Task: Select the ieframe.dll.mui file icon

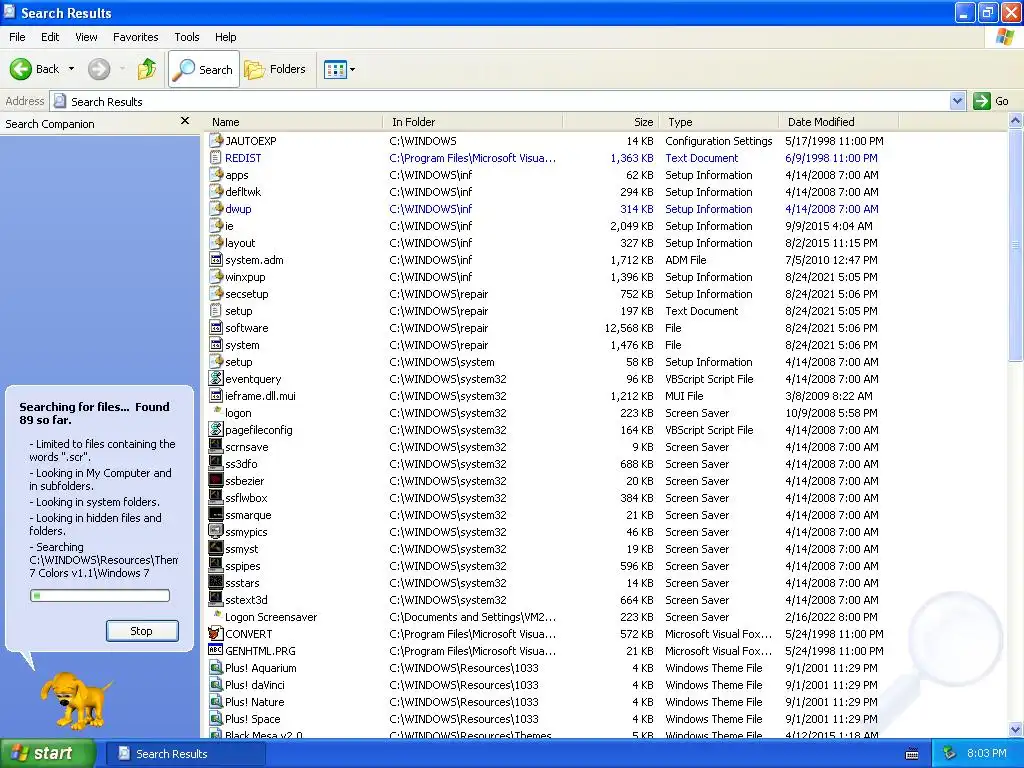Action: tap(216, 395)
